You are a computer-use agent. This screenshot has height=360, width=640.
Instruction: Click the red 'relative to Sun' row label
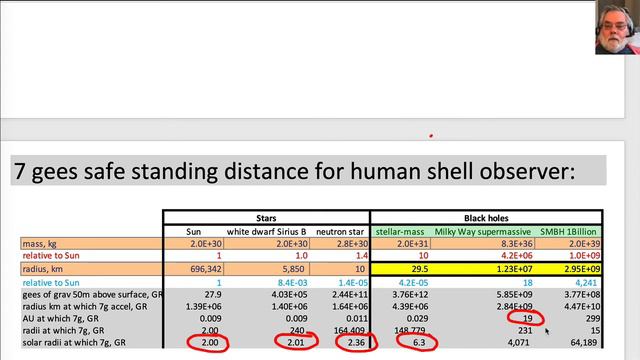tap(51, 256)
